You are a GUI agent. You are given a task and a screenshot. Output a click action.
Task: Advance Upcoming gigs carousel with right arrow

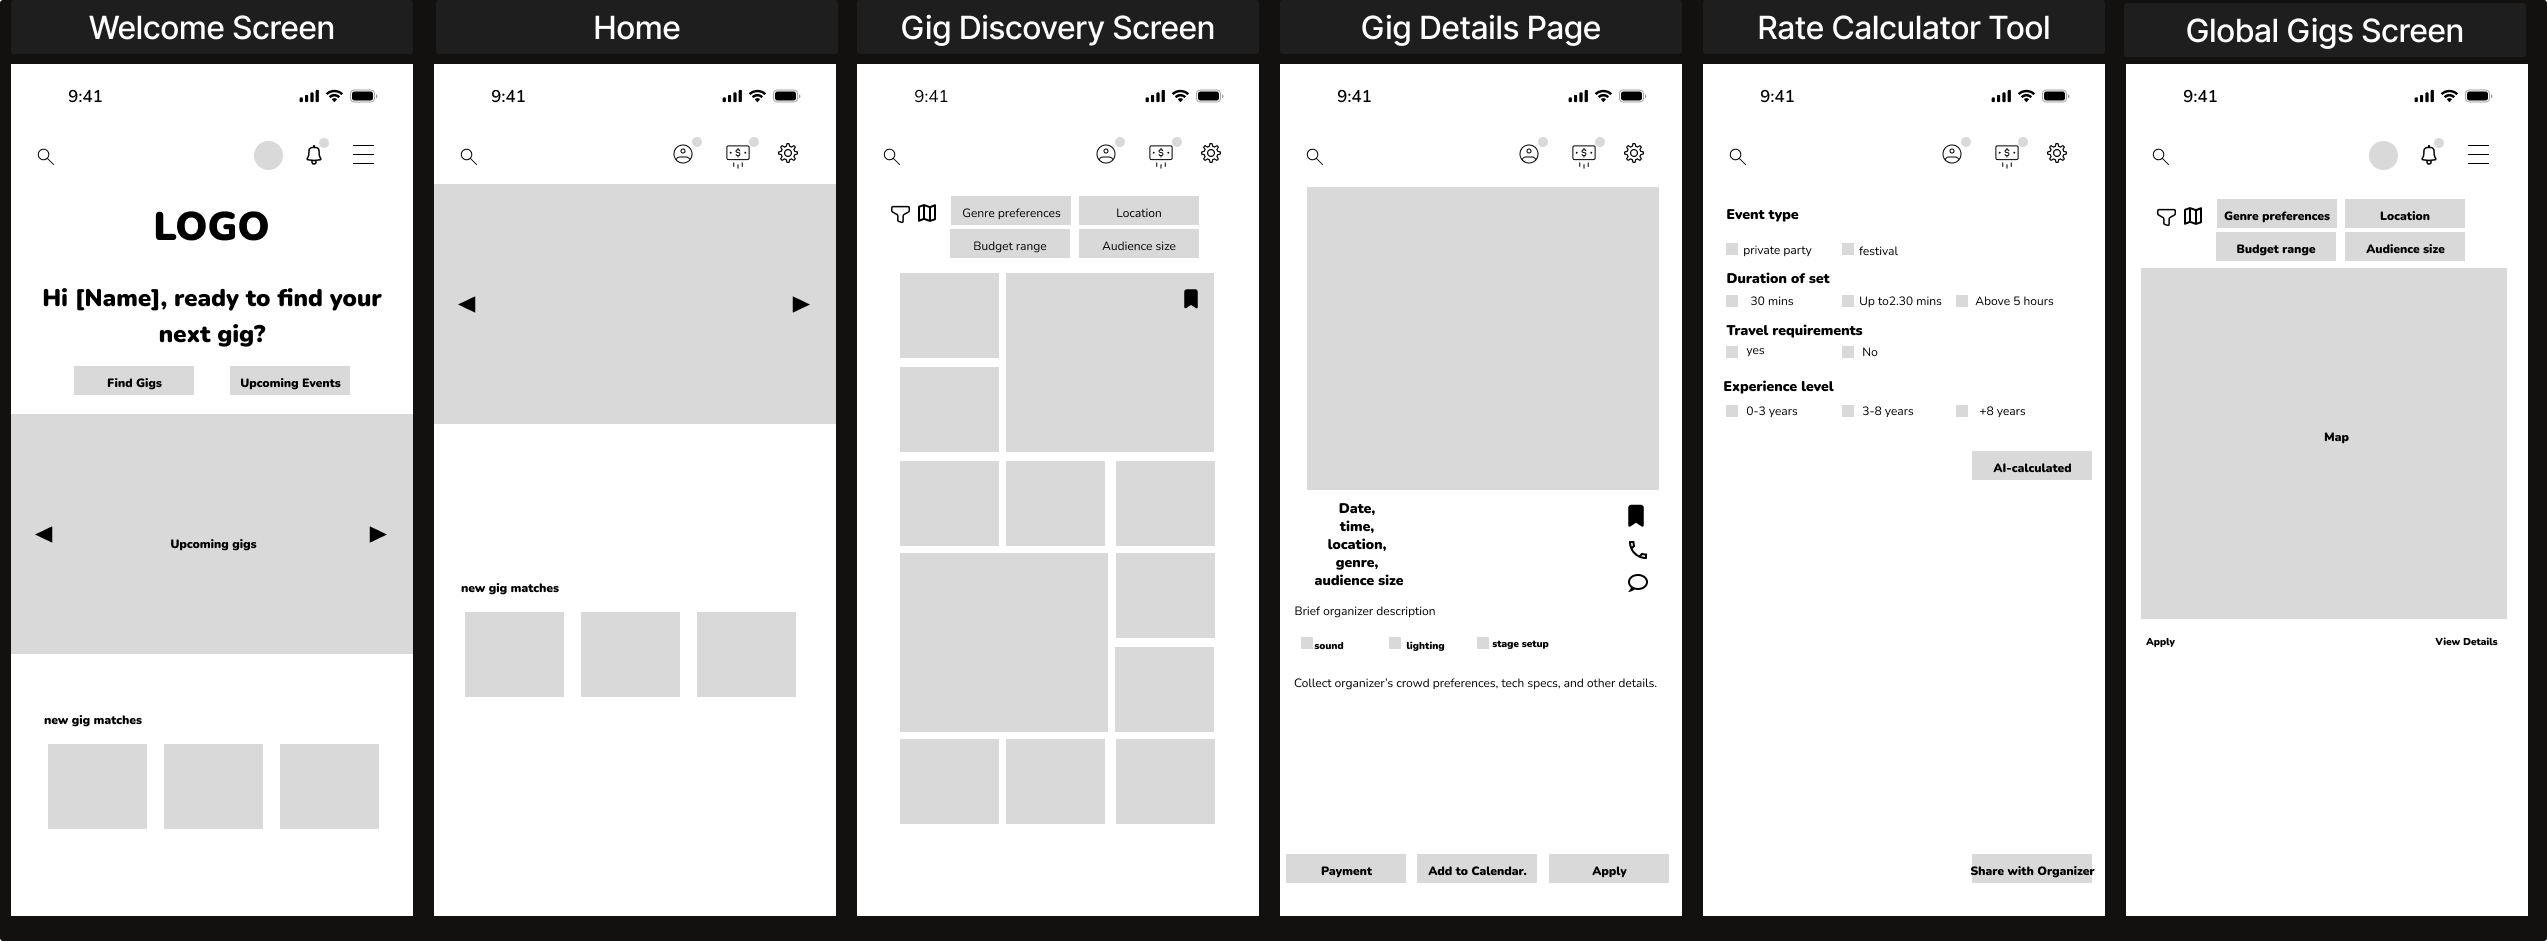[377, 534]
